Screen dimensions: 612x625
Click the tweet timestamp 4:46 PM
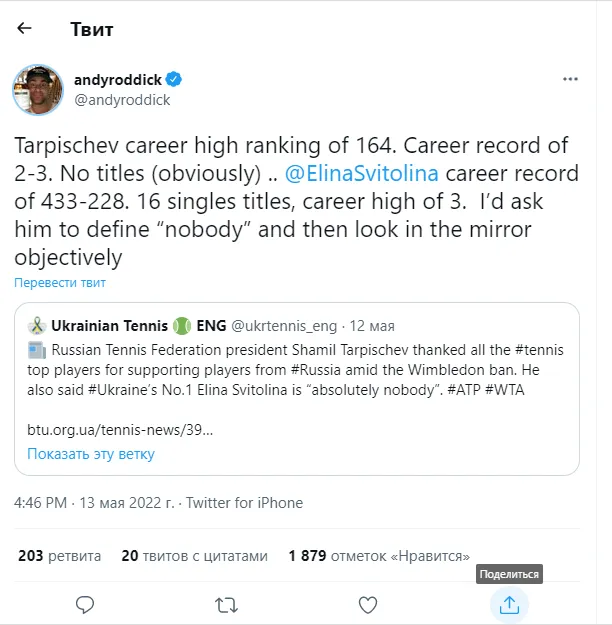point(41,503)
